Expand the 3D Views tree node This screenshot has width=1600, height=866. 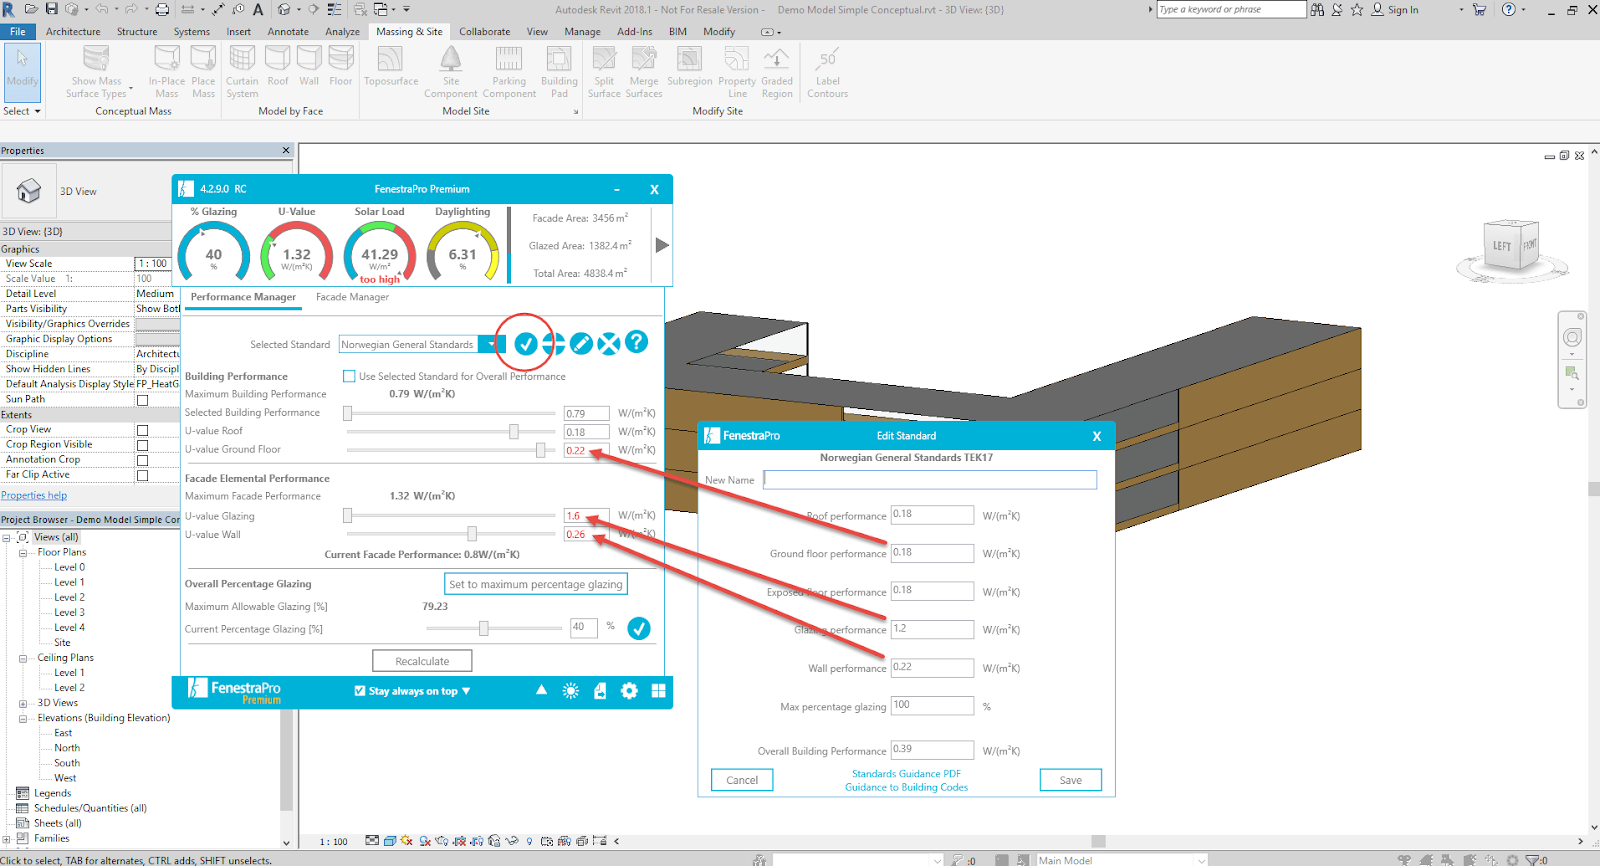tap(23, 703)
